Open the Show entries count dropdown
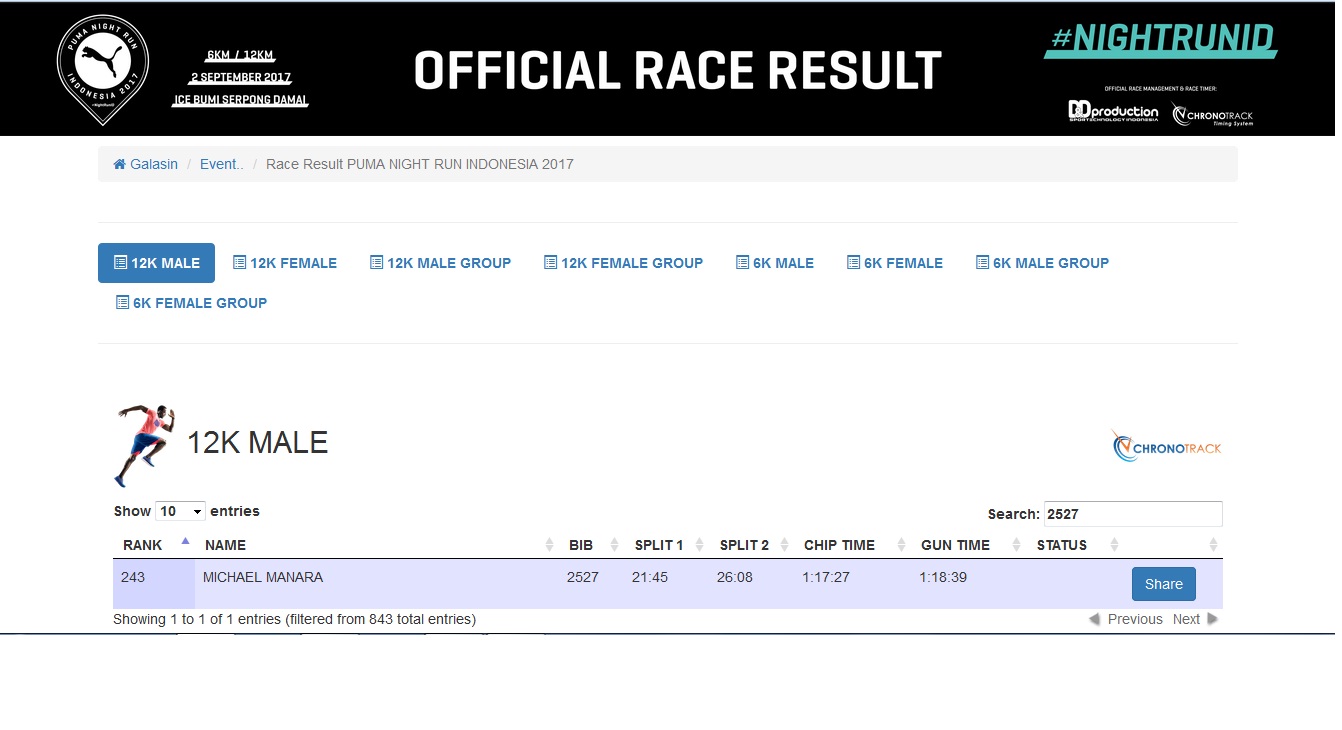Image resolution: width=1342 pixels, height=730 pixels. 180,511
